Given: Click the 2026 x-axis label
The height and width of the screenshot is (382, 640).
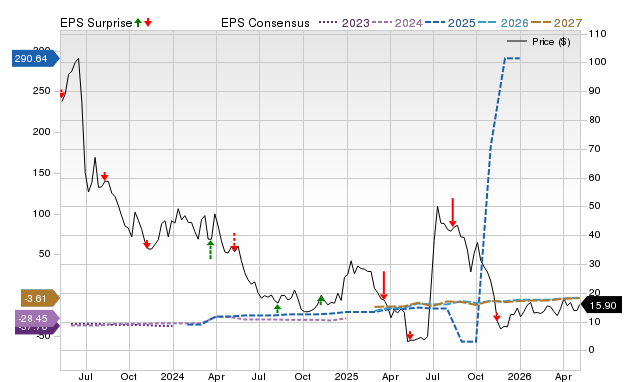Looking at the screenshot, I should coord(519,376).
